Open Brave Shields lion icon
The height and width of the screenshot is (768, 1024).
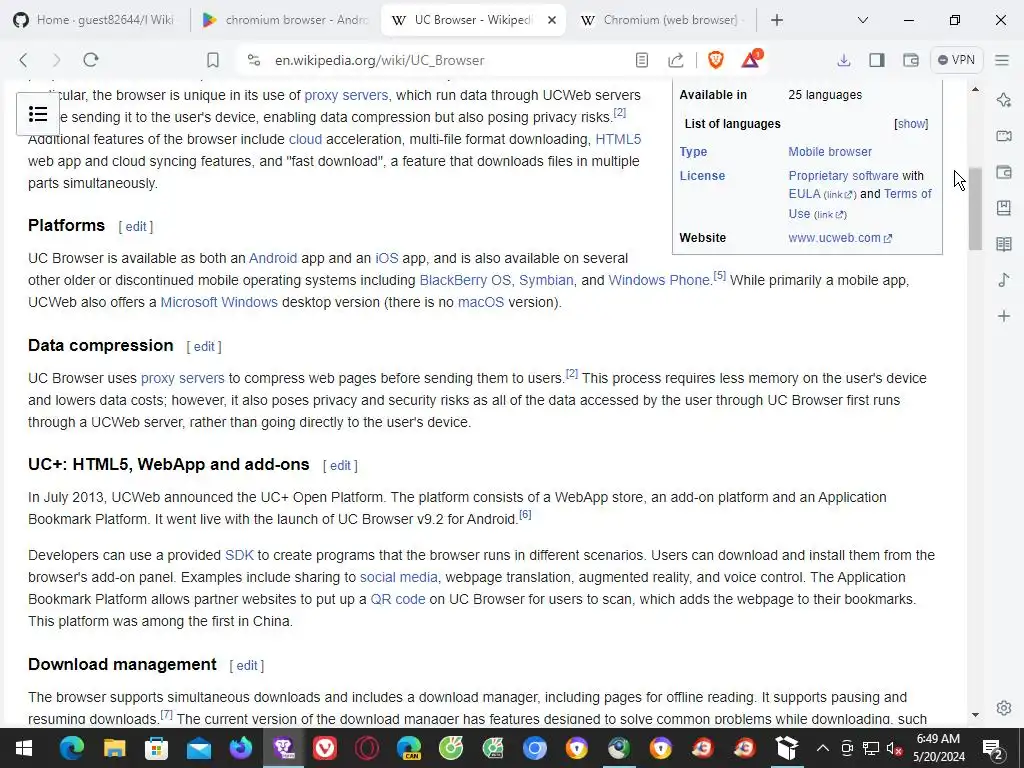pos(716,60)
